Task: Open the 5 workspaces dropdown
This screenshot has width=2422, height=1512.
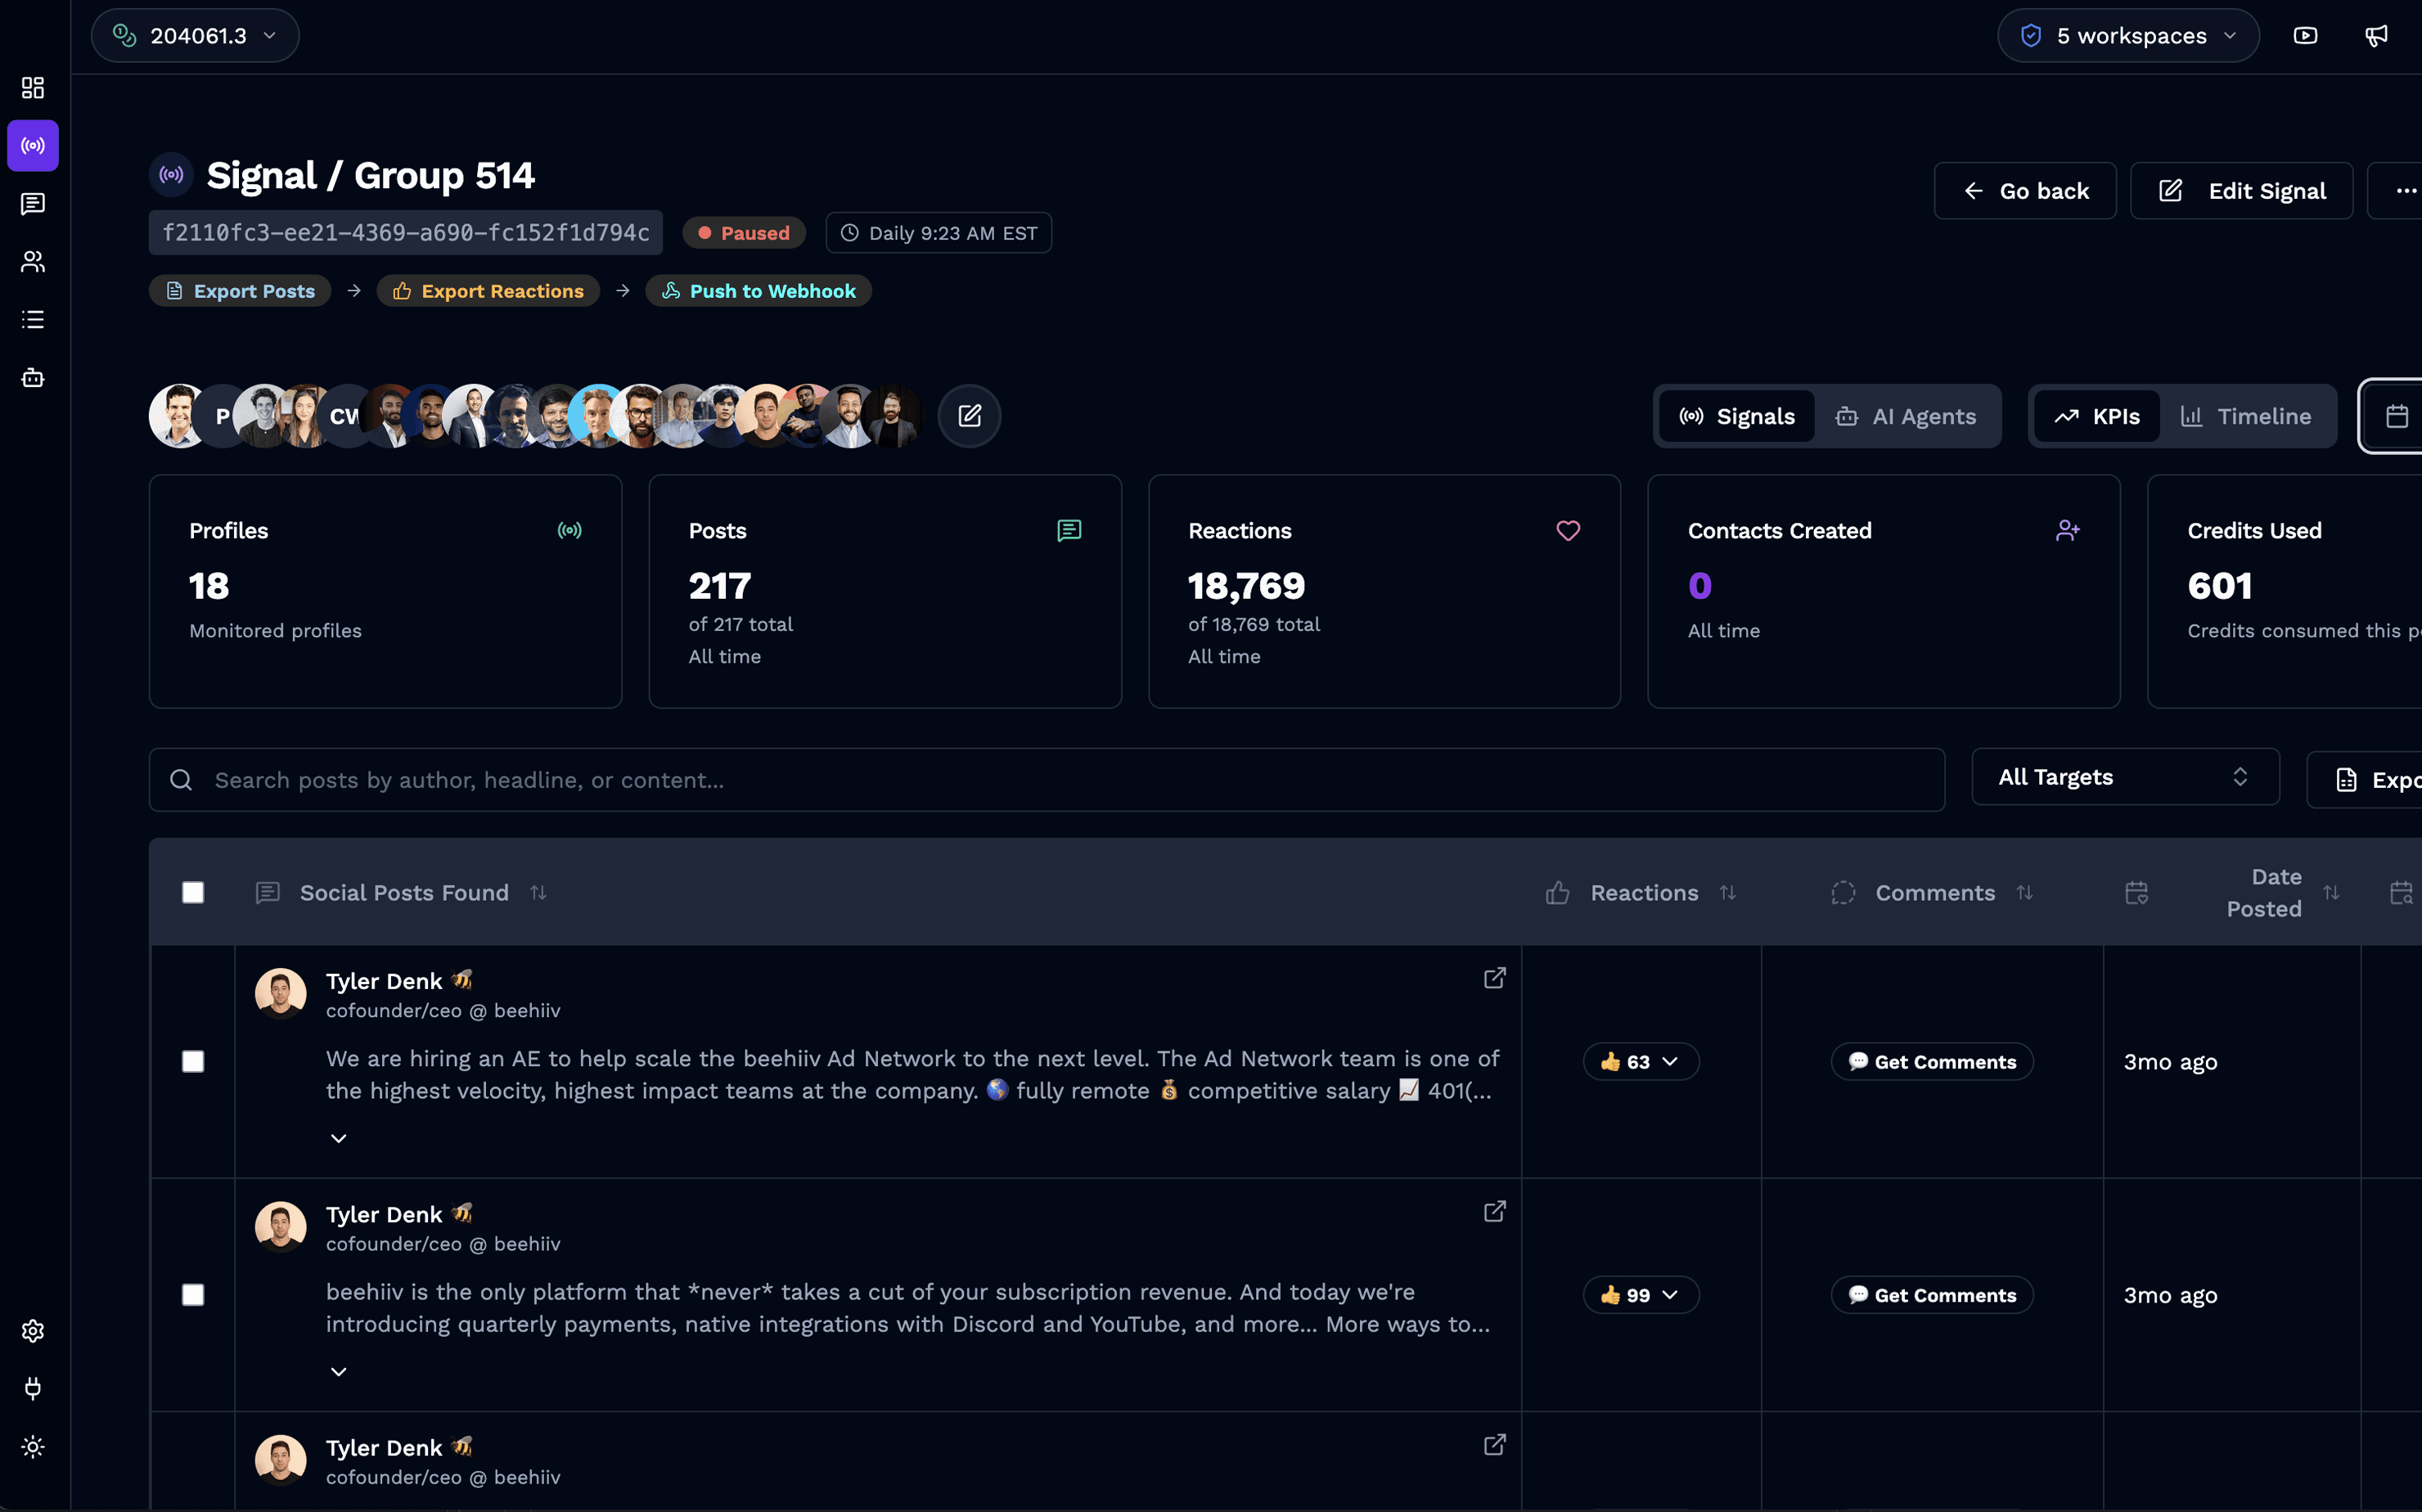Action: click(x=2128, y=36)
